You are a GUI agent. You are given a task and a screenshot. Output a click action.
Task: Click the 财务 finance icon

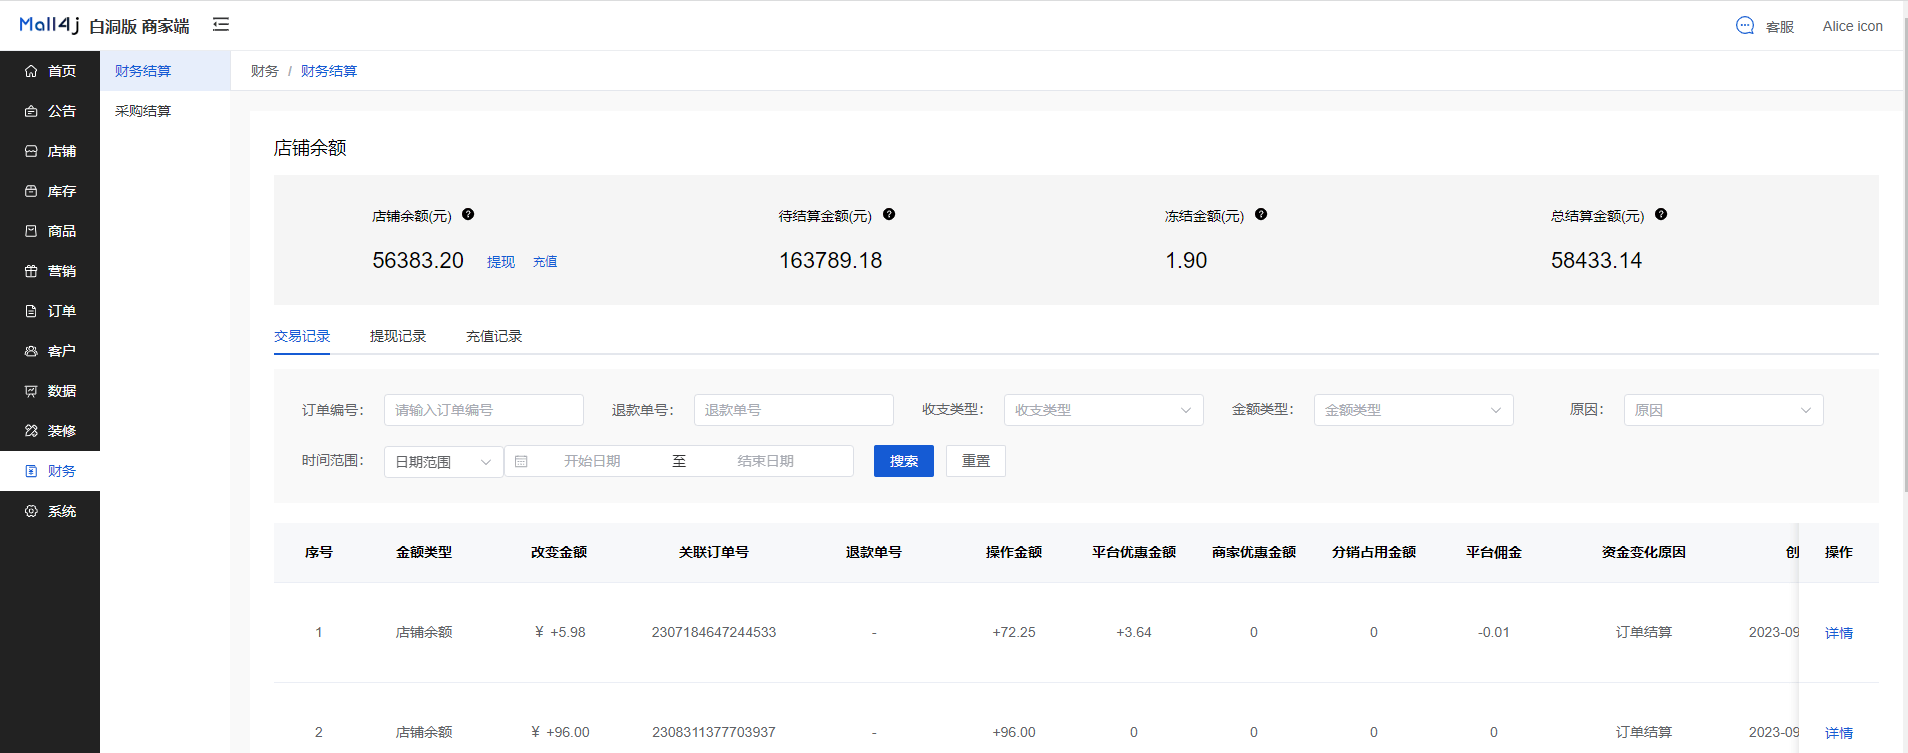point(31,471)
